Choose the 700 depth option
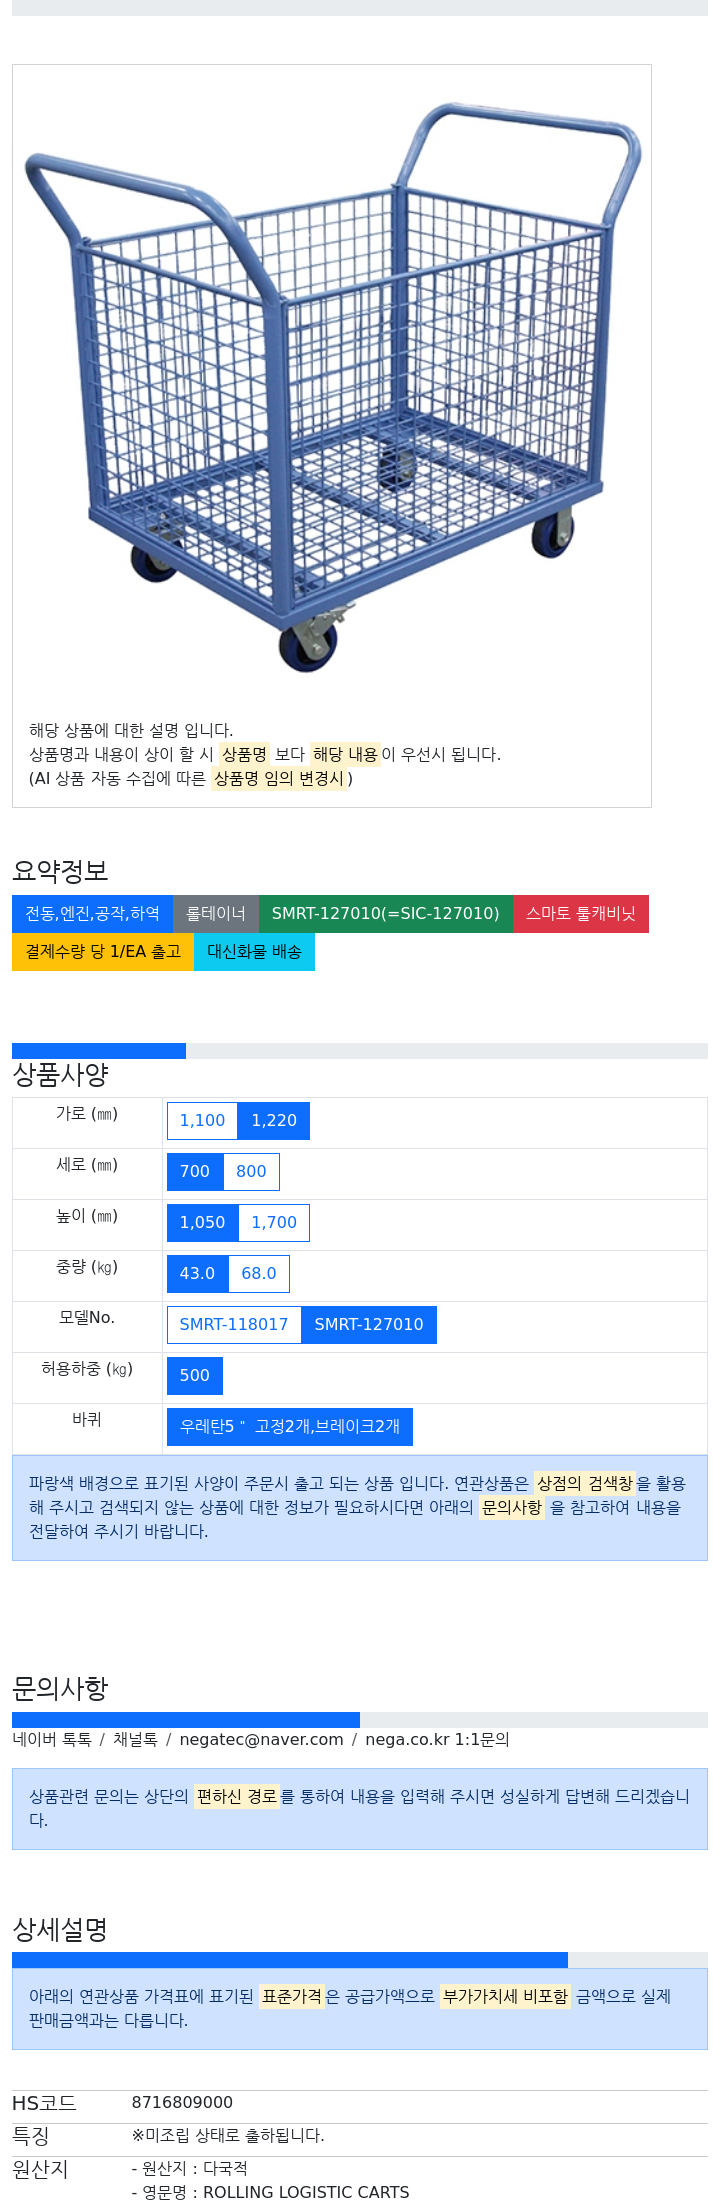 (195, 1172)
